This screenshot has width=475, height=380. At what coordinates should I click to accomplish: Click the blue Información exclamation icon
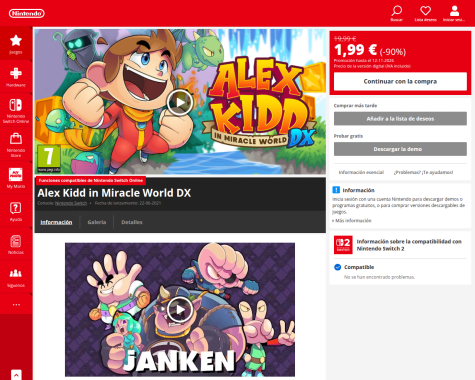click(x=336, y=190)
